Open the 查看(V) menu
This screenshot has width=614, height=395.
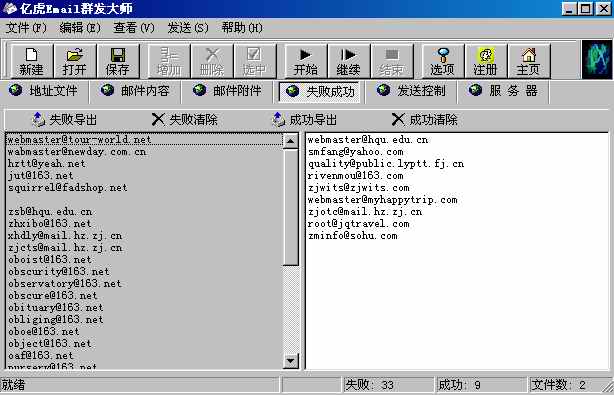pyautogui.click(x=134, y=28)
